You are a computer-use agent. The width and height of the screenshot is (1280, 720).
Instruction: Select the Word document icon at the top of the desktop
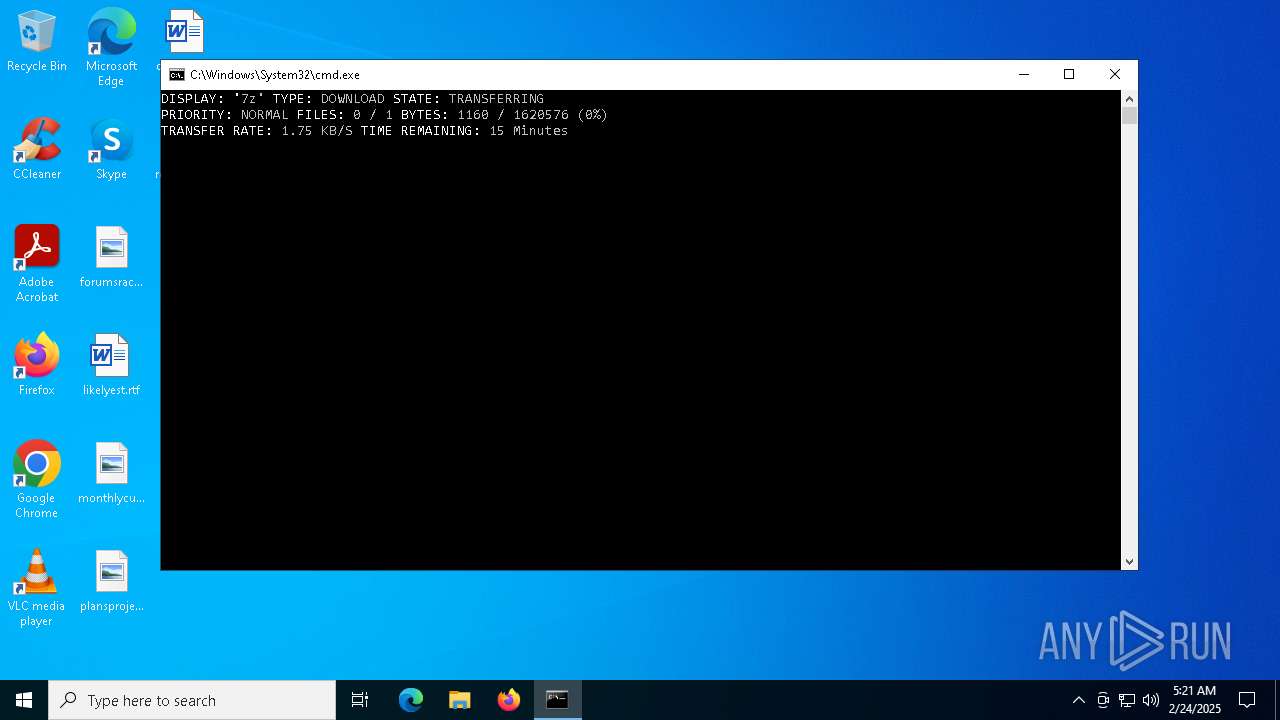184,32
